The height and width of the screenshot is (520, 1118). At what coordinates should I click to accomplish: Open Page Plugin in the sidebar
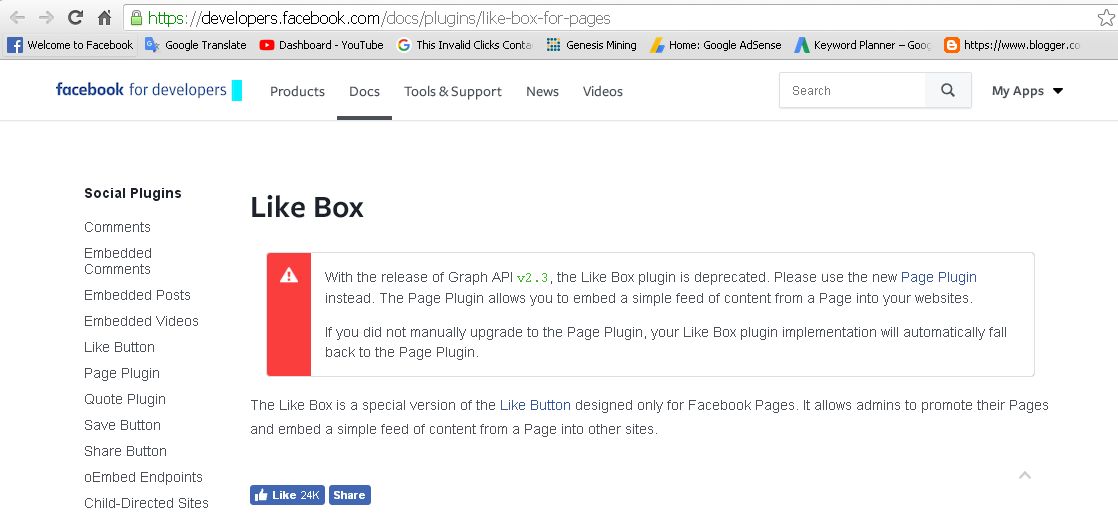122,373
